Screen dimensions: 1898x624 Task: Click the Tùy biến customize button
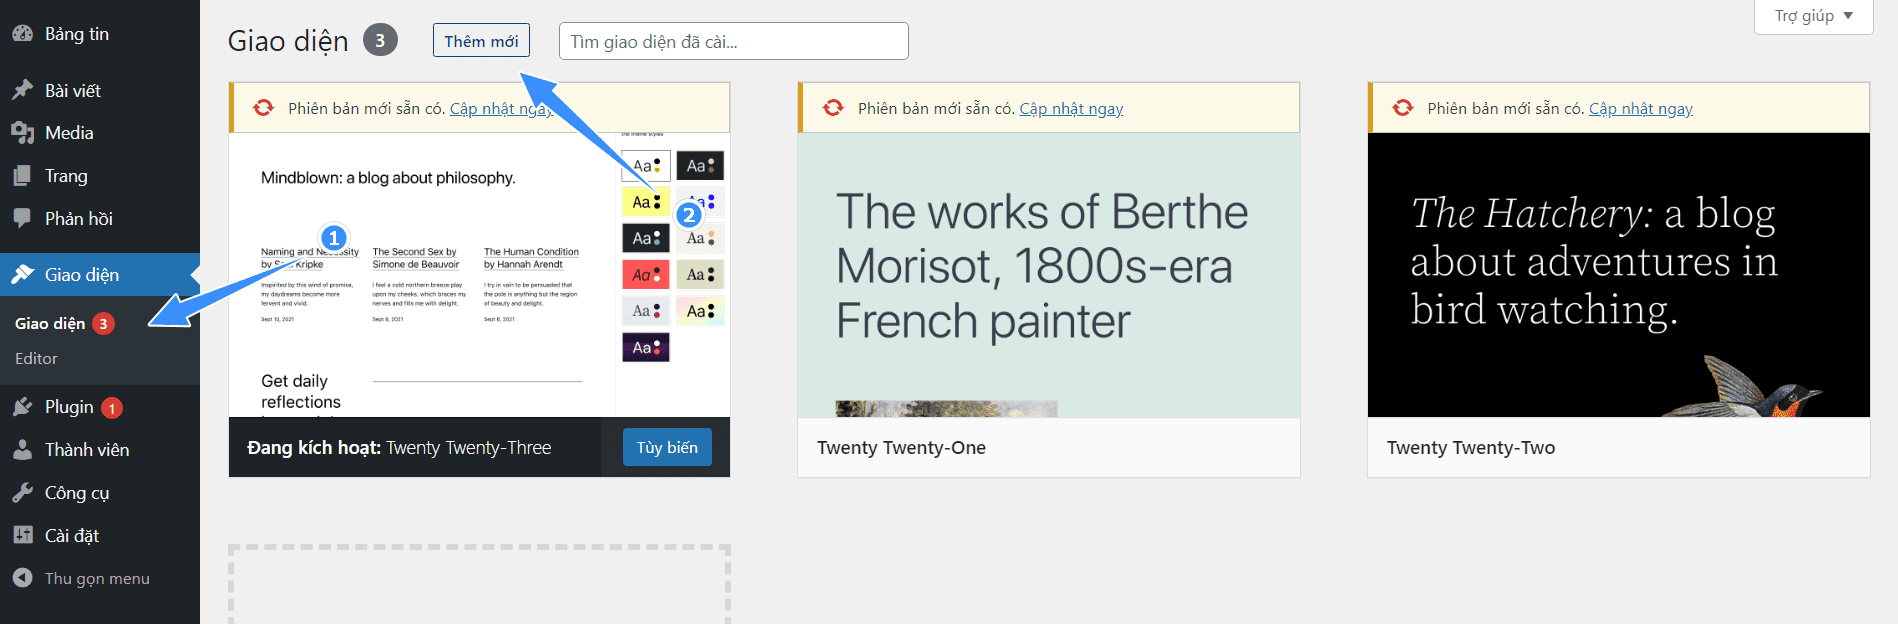[667, 447]
